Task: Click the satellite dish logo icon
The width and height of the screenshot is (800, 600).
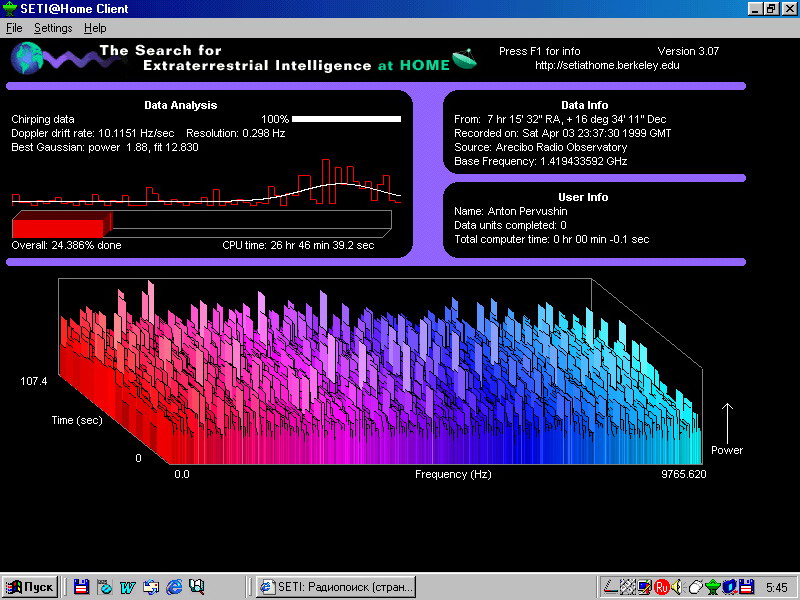Action: pos(464,59)
